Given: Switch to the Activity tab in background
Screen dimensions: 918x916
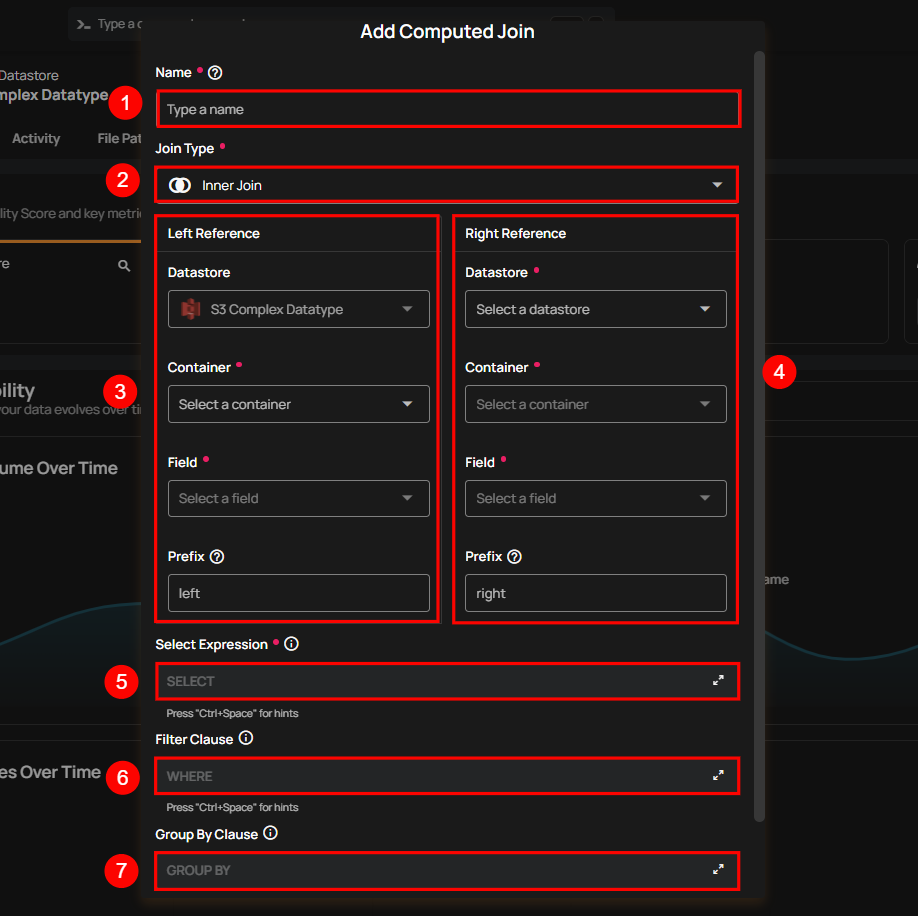Looking at the screenshot, I should tap(36, 139).
